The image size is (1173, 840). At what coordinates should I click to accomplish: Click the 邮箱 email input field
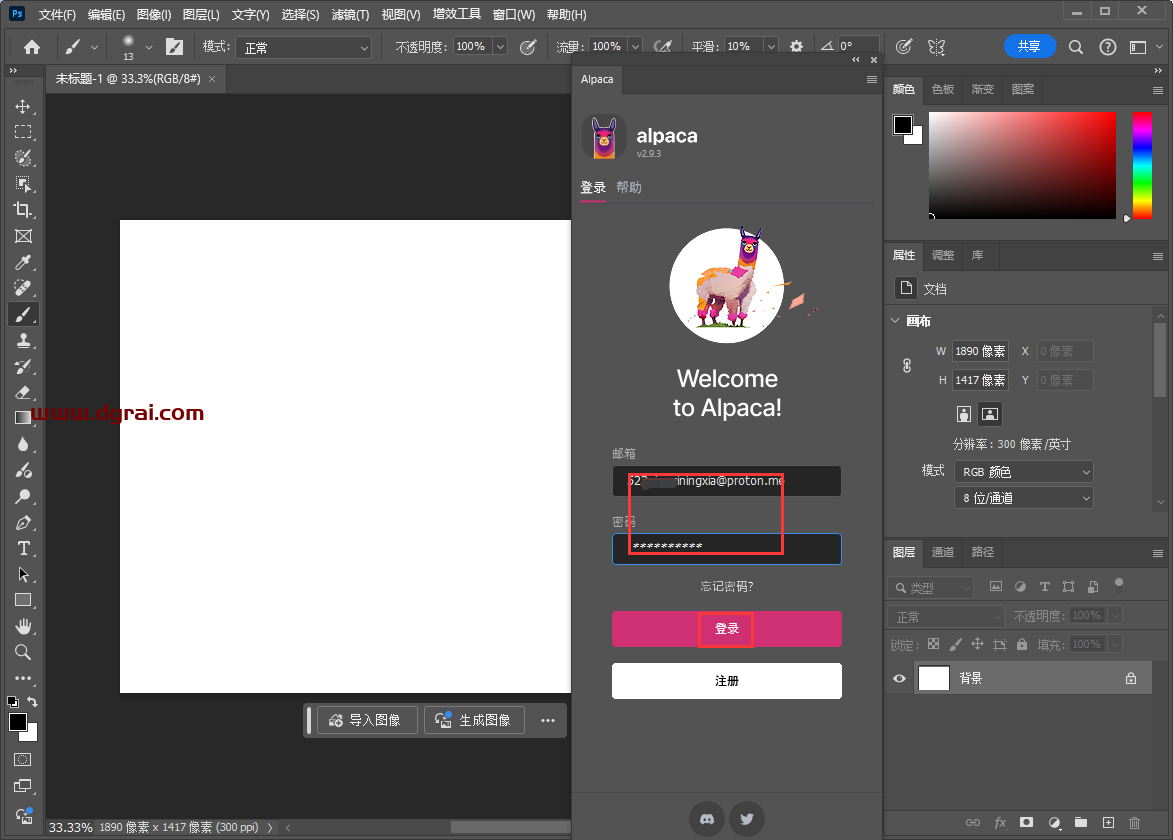click(x=726, y=481)
